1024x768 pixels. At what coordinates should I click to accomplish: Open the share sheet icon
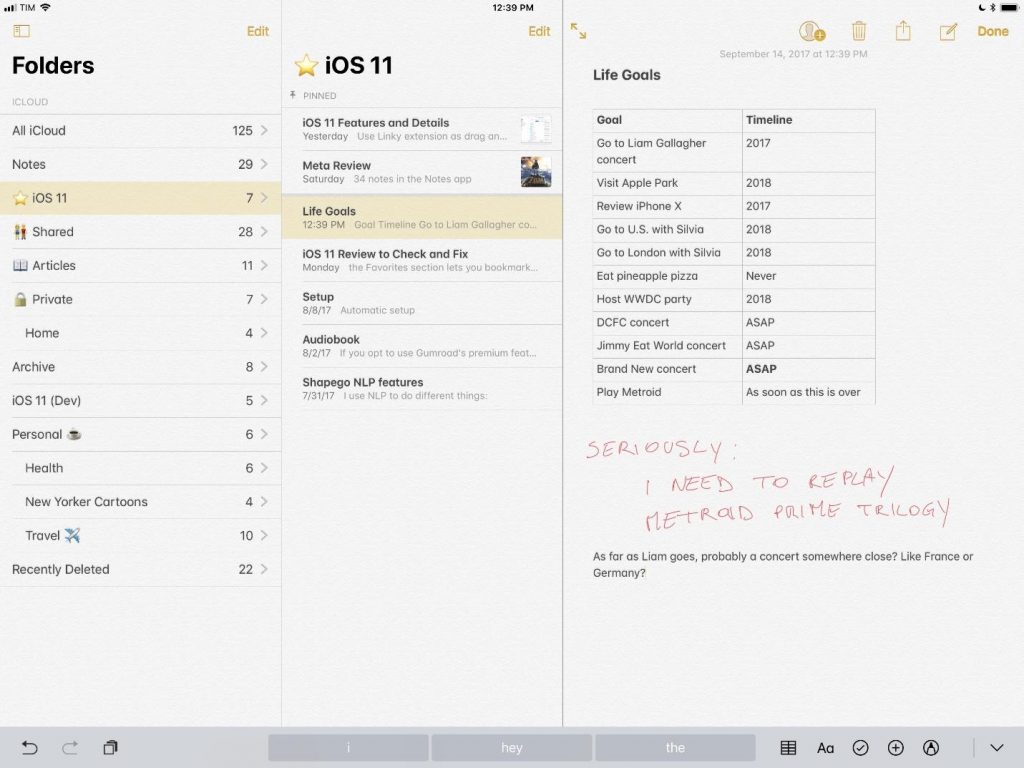click(903, 30)
